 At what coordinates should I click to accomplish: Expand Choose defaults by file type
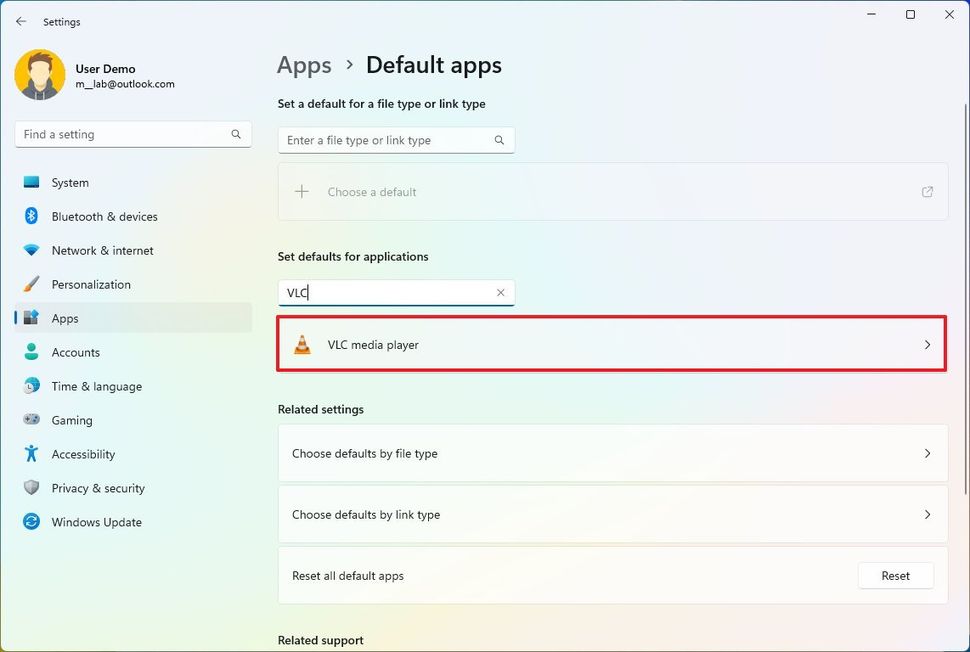pos(611,453)
